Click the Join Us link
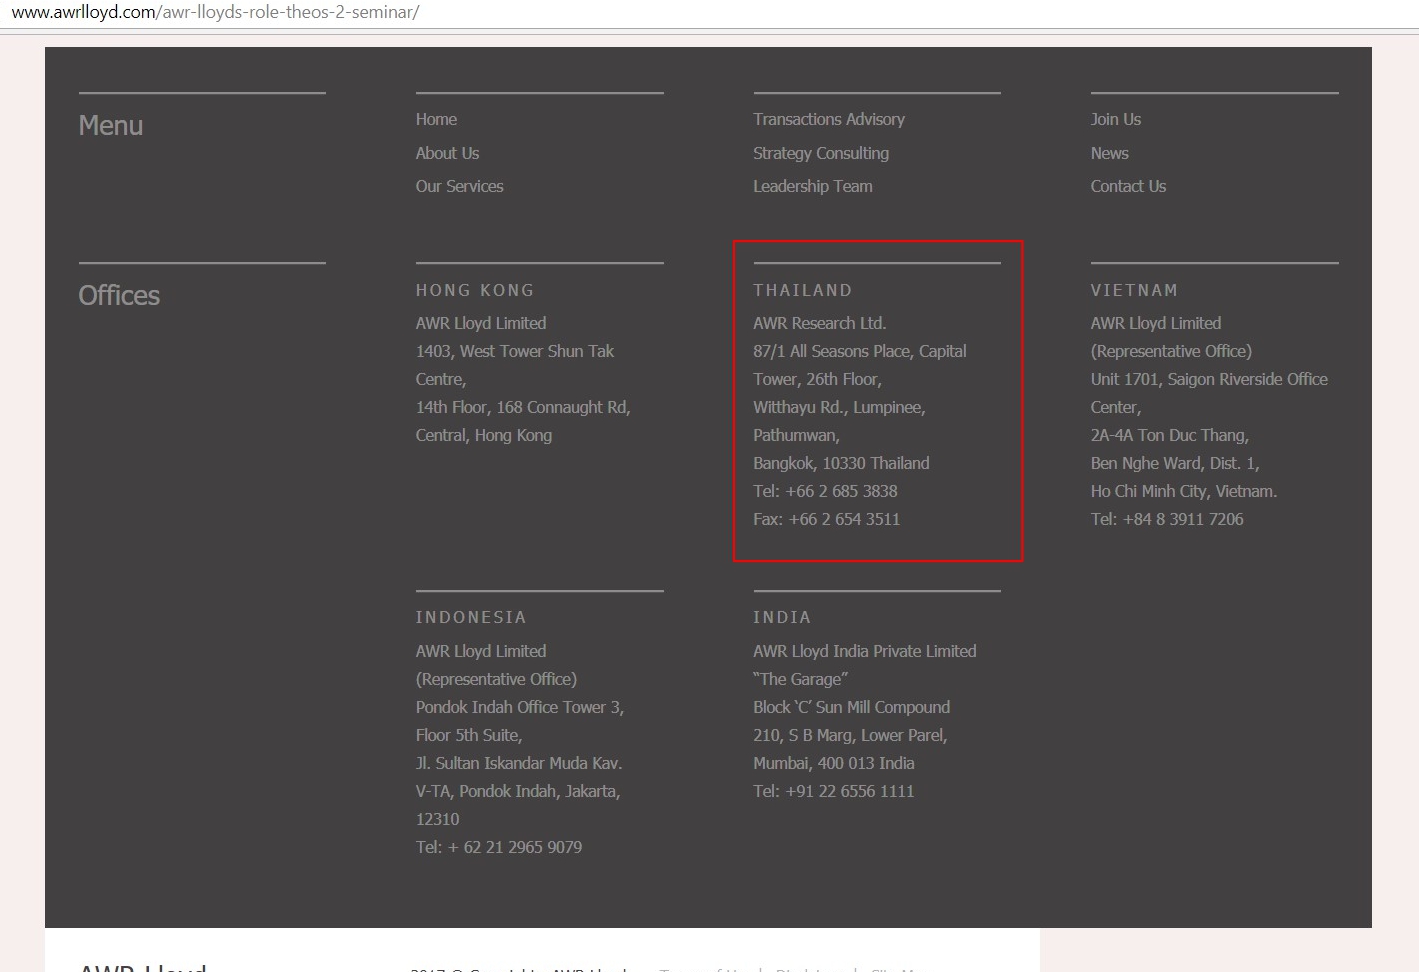 1115,119
